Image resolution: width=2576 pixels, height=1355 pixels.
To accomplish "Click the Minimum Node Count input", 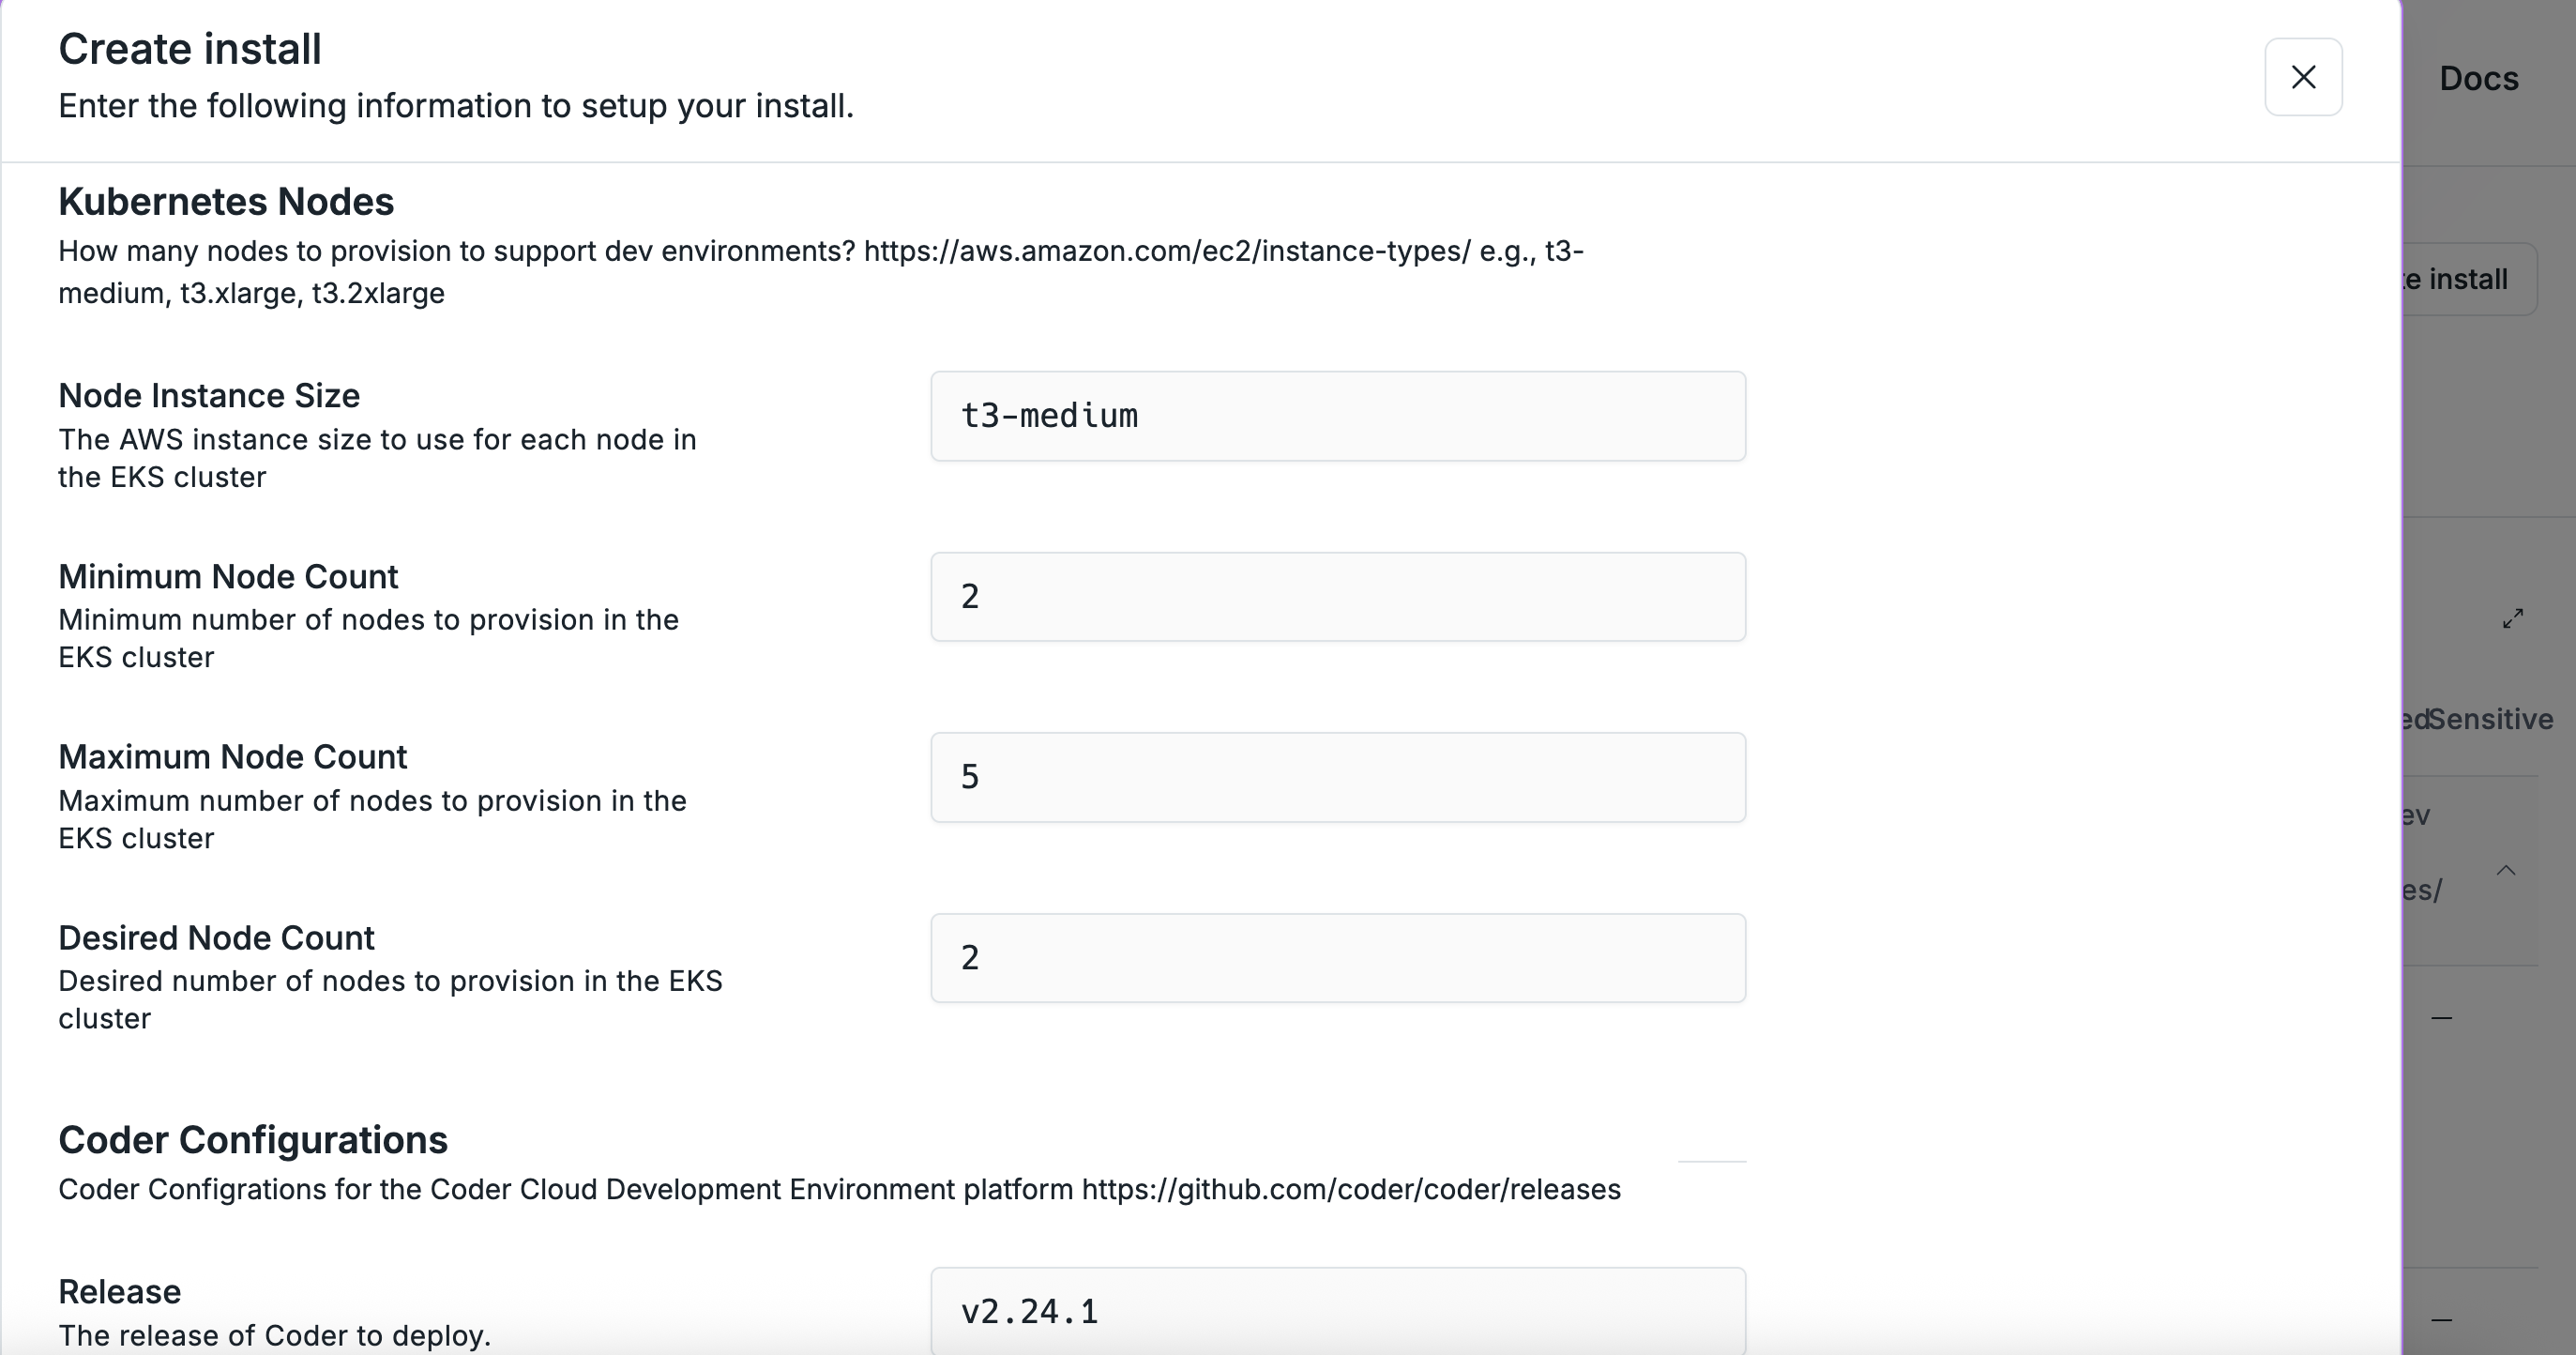I will pos(1338,597).
